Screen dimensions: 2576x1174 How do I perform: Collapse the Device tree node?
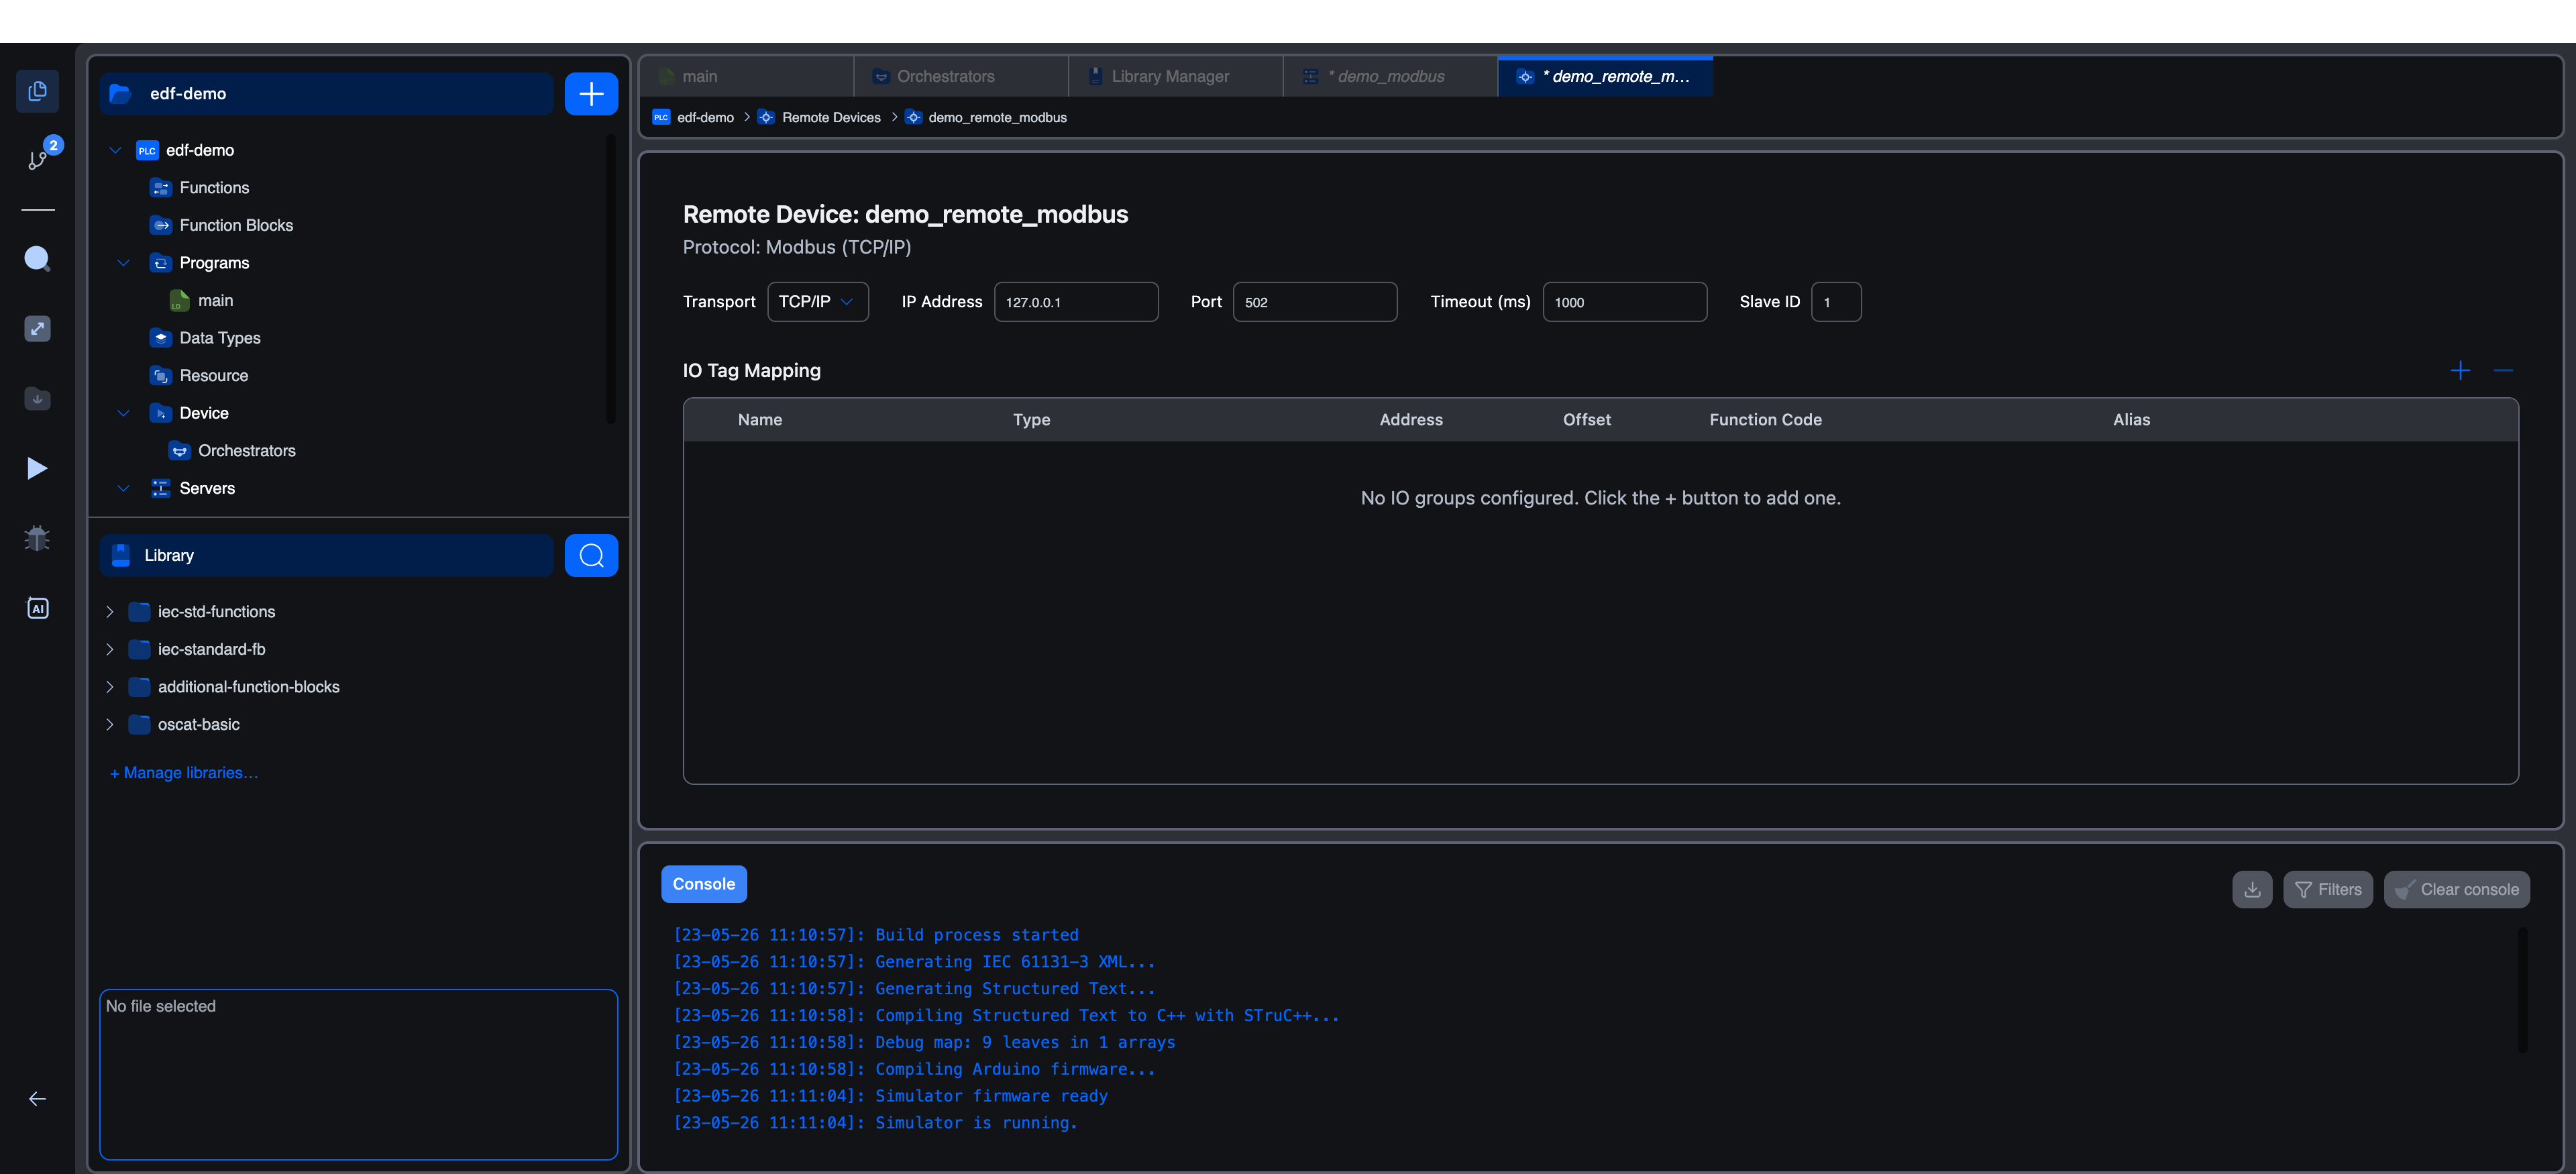123,413
